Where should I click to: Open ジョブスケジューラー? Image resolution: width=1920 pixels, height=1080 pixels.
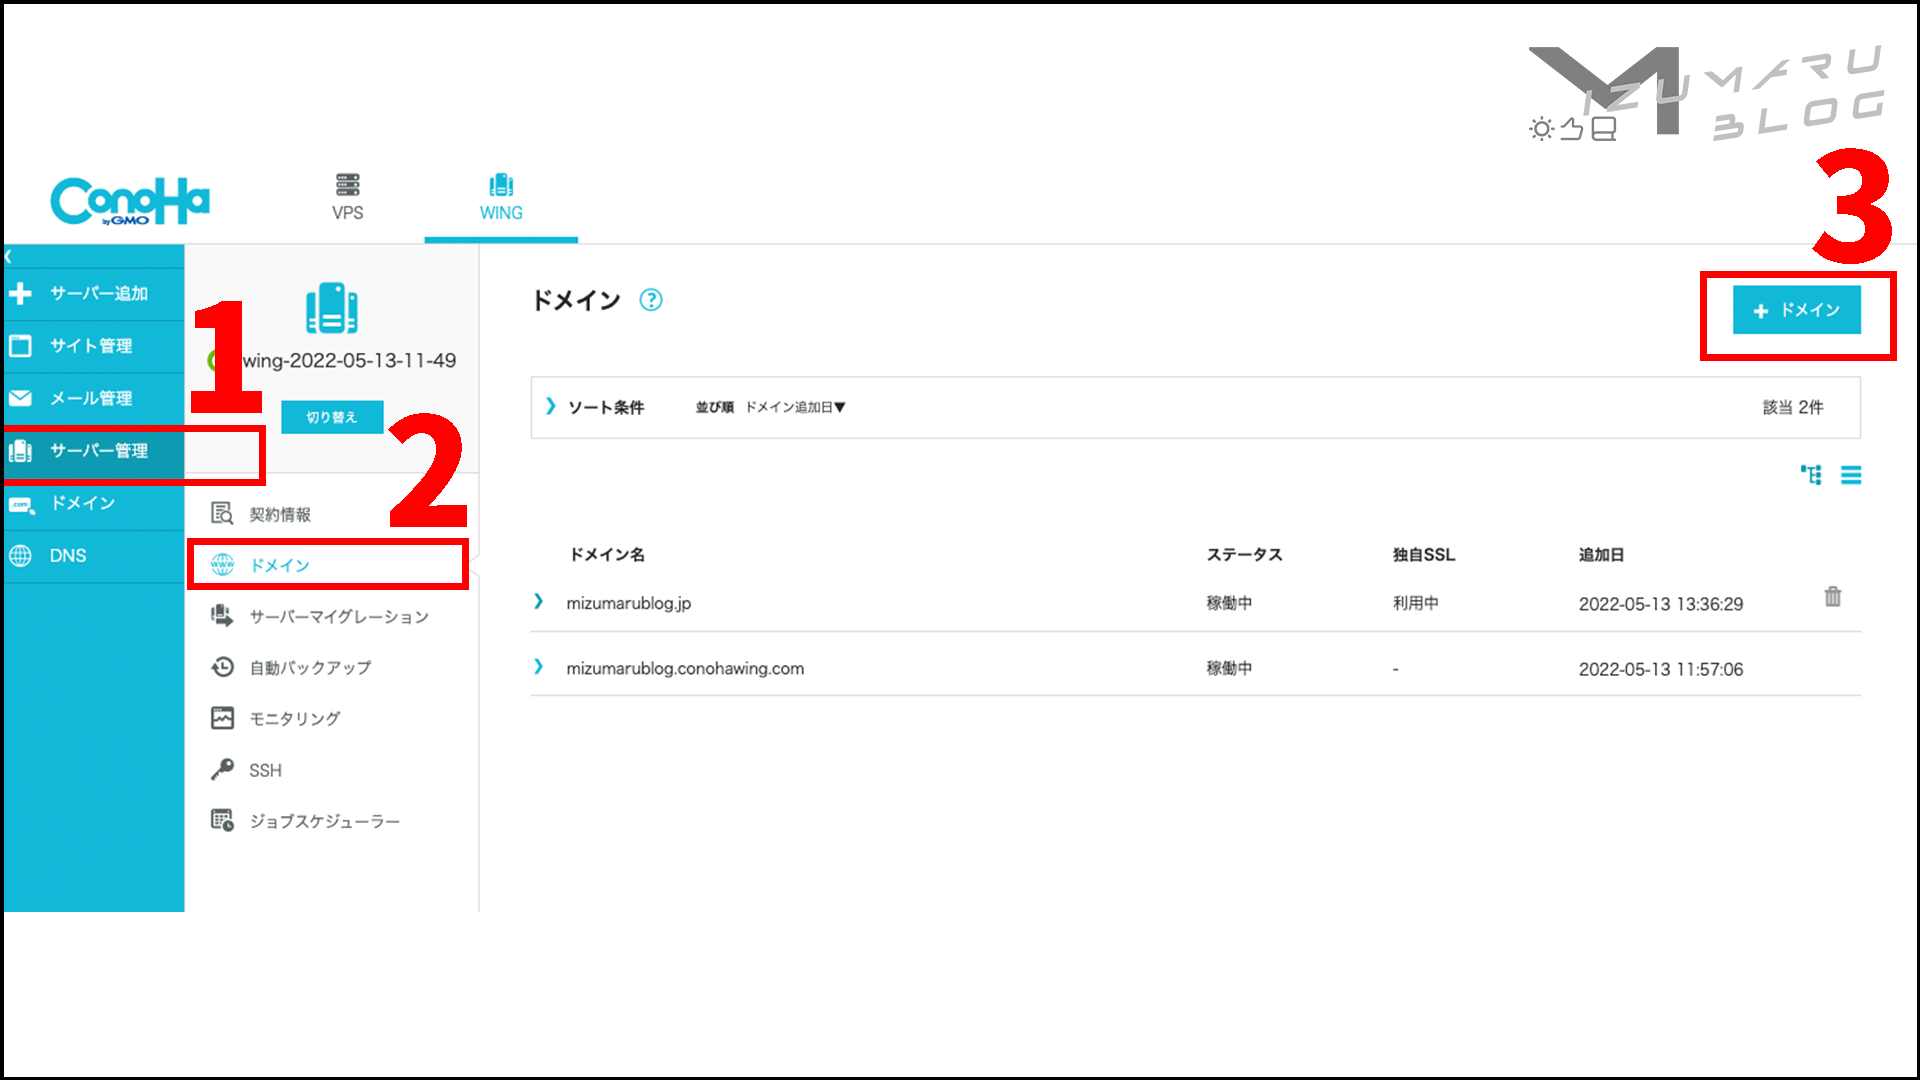click(324, 821)
